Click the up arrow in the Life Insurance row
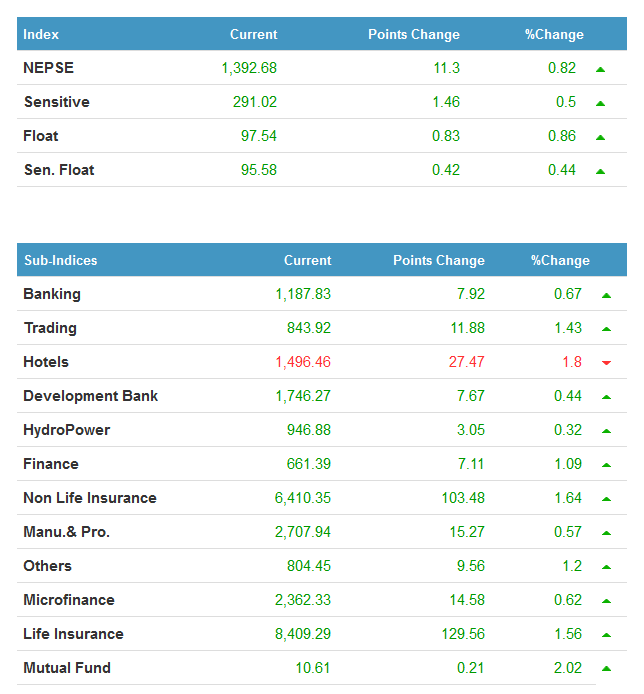The height and width of the screenshot is (694, 644). [606, 635]
